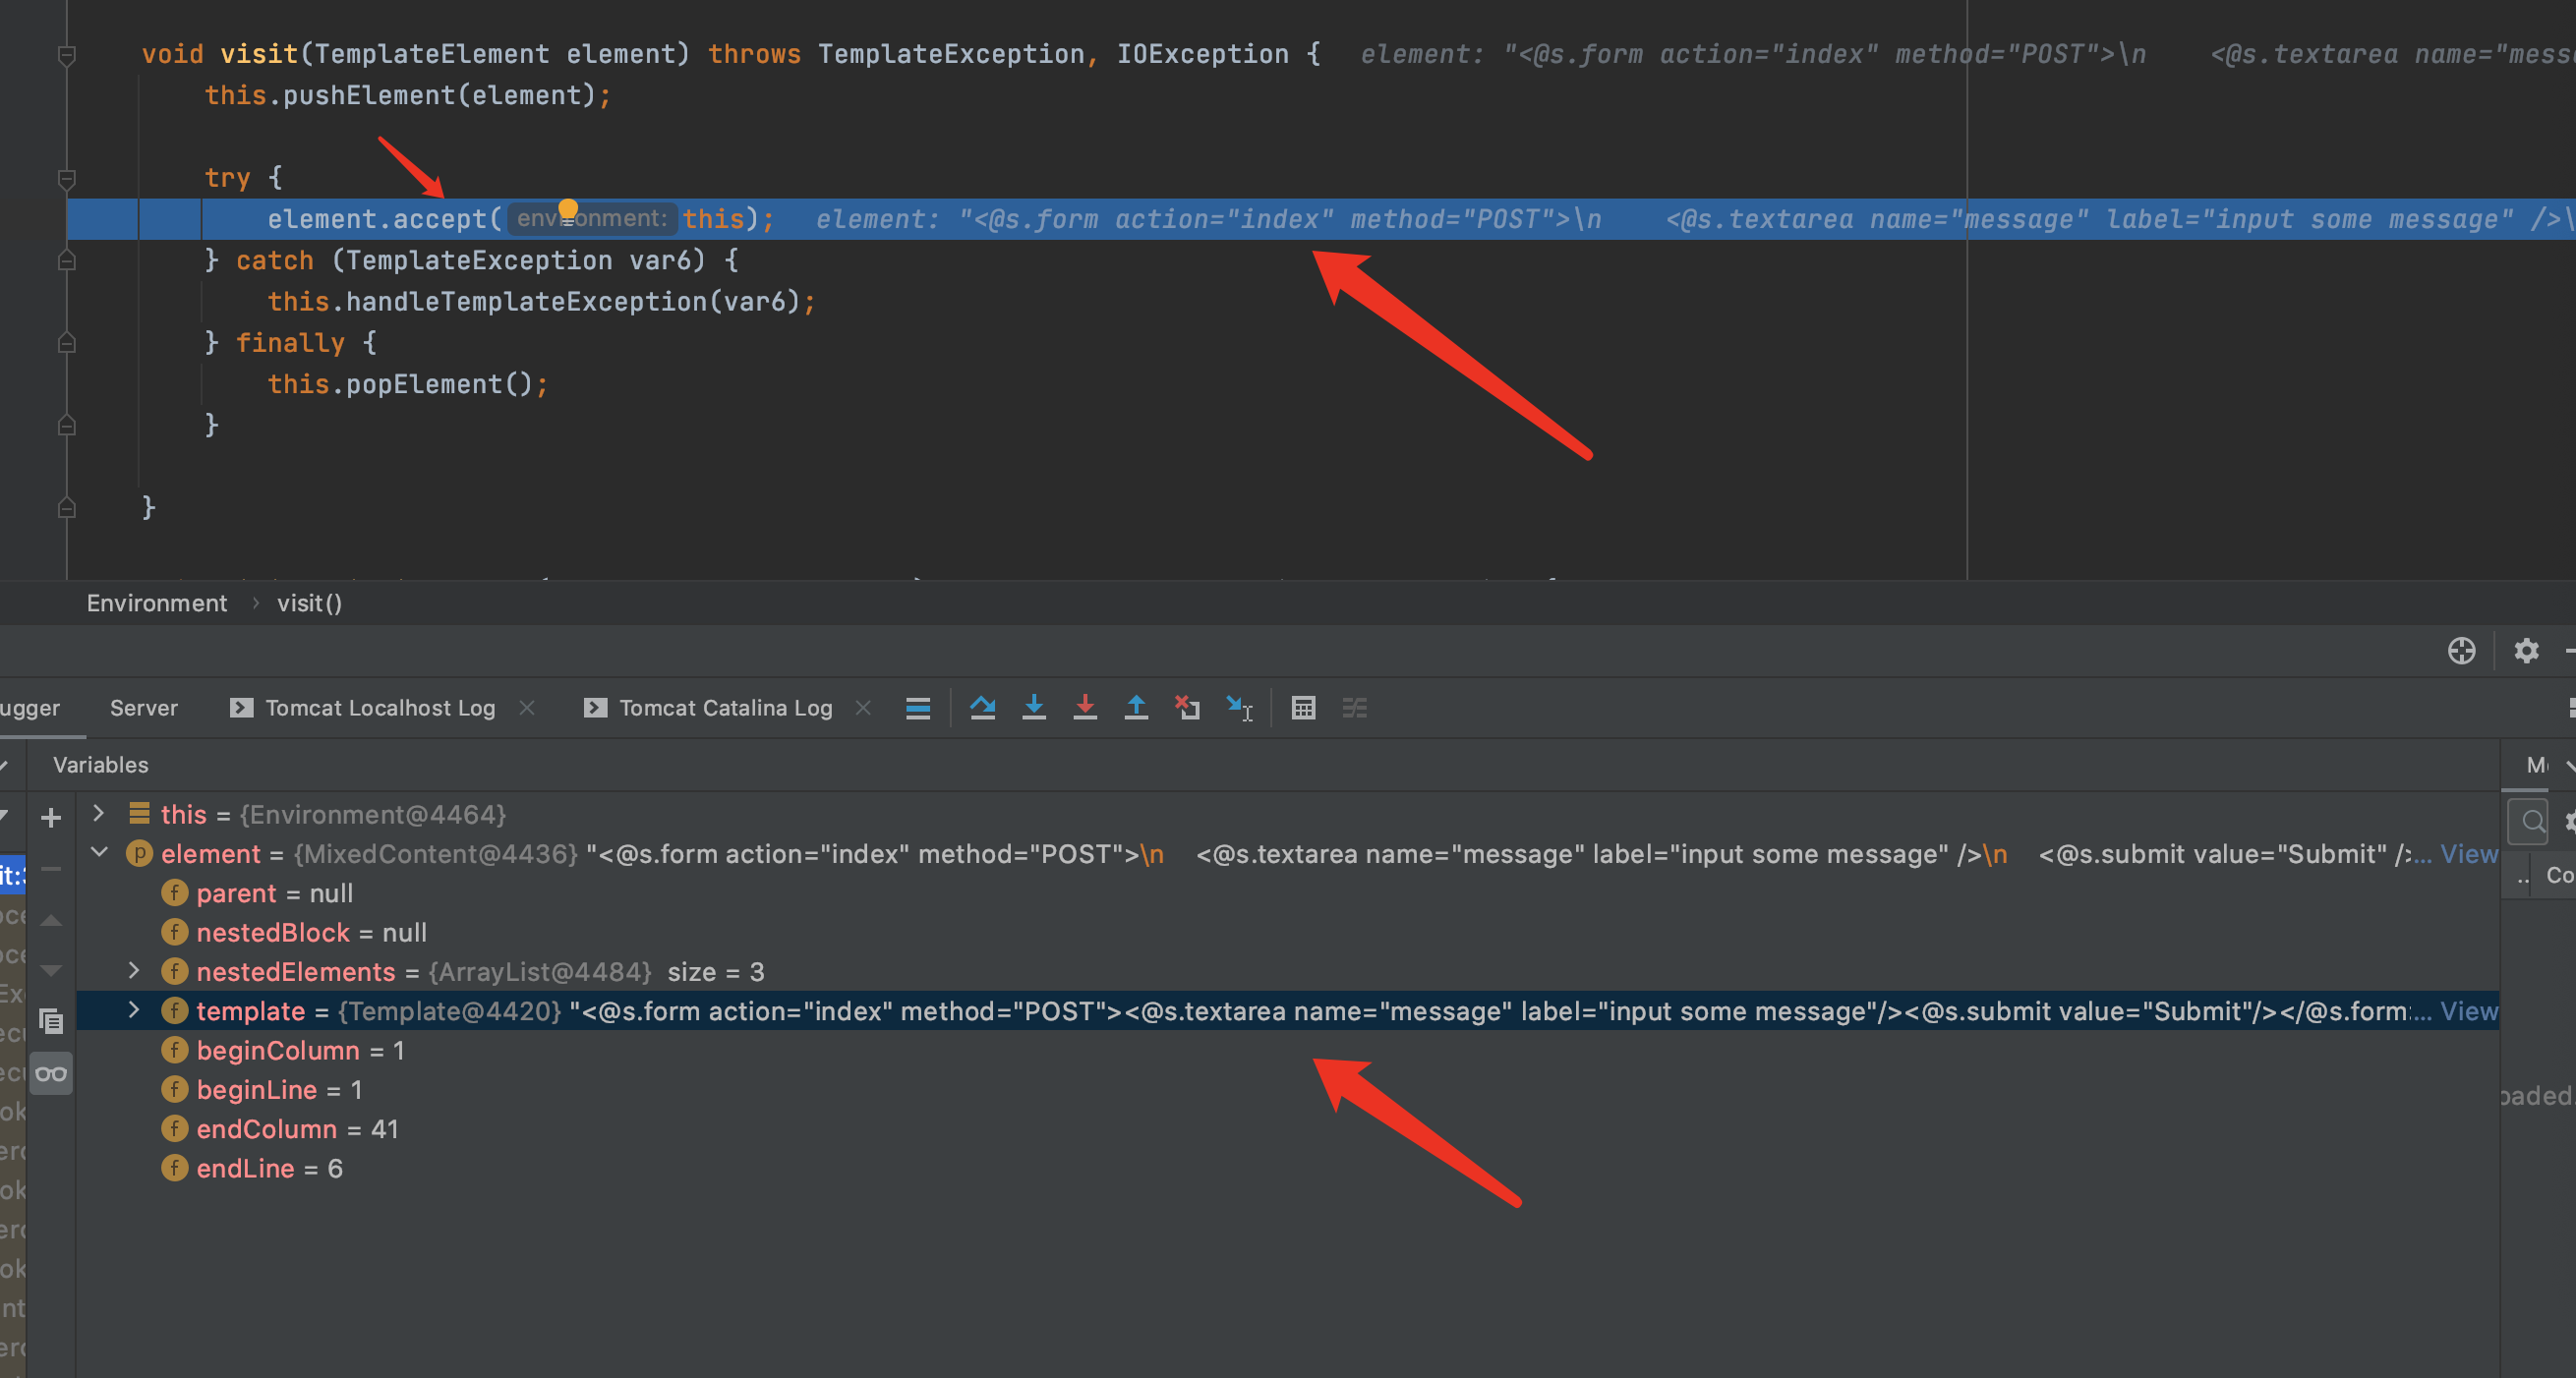Select the 'endColumn = 41' row
The height and width of the screenshot is (1378, 2576).
1288,1129
